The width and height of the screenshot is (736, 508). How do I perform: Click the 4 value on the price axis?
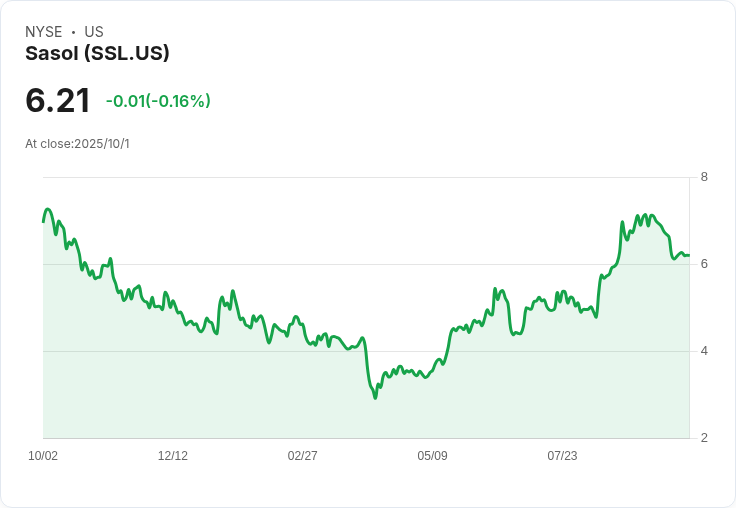pos(704,351)
